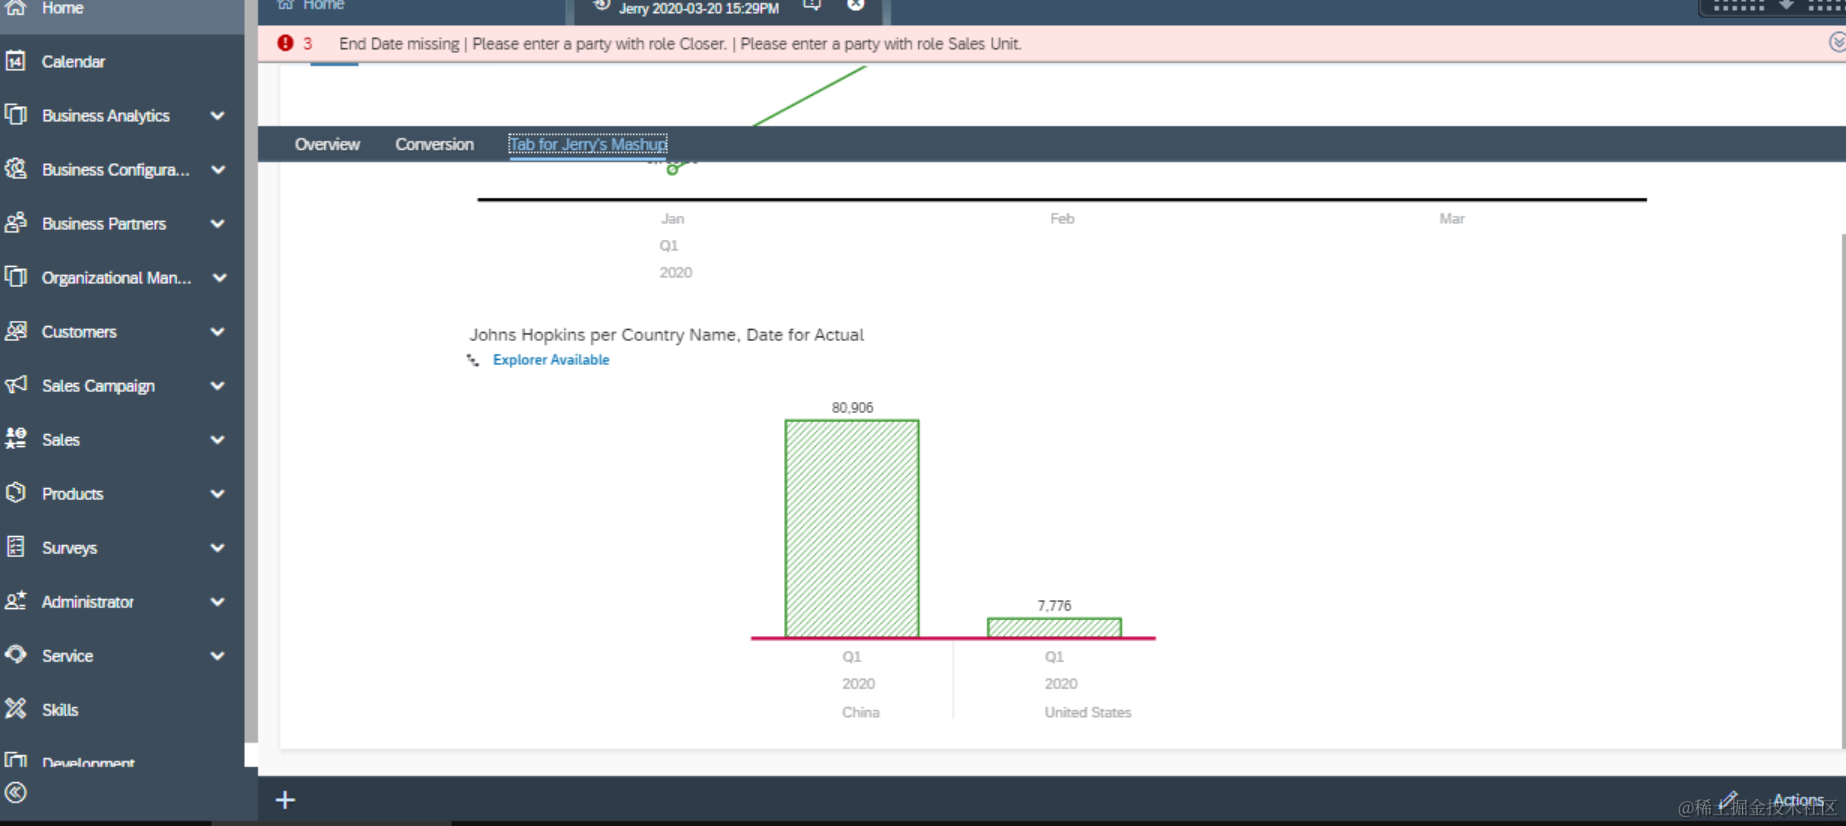1846x826 pixels.
Task: Switch to the Conversion tab
Action: click(x=434, y=144)
